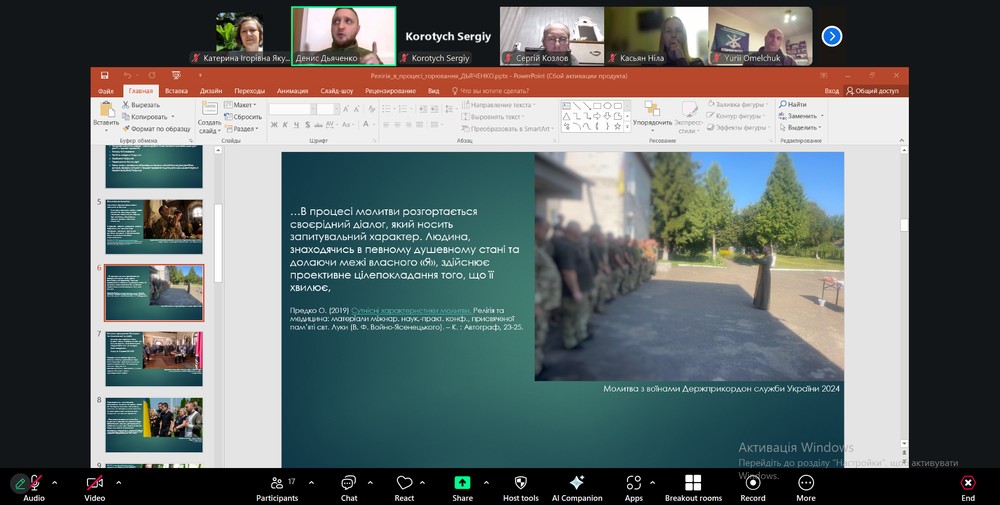This screenshot has height=505, width=1000.
Task: Switch to the Вставка ribbon tab
Action: (x=176, y=91)
